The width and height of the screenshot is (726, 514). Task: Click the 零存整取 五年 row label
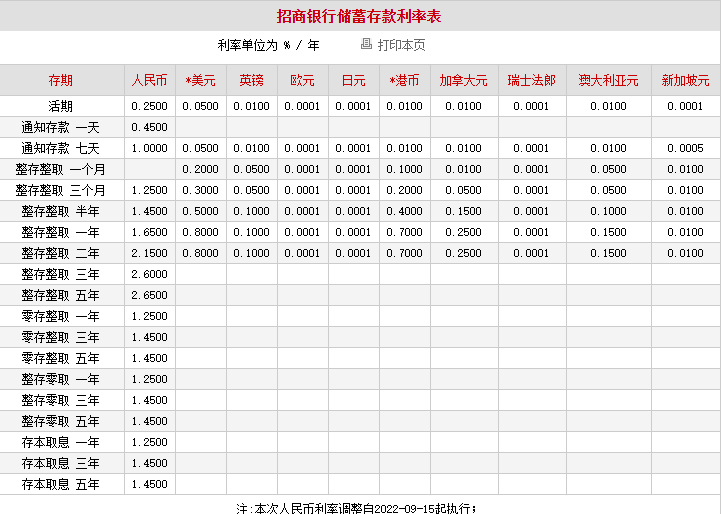tap(61, 358)
